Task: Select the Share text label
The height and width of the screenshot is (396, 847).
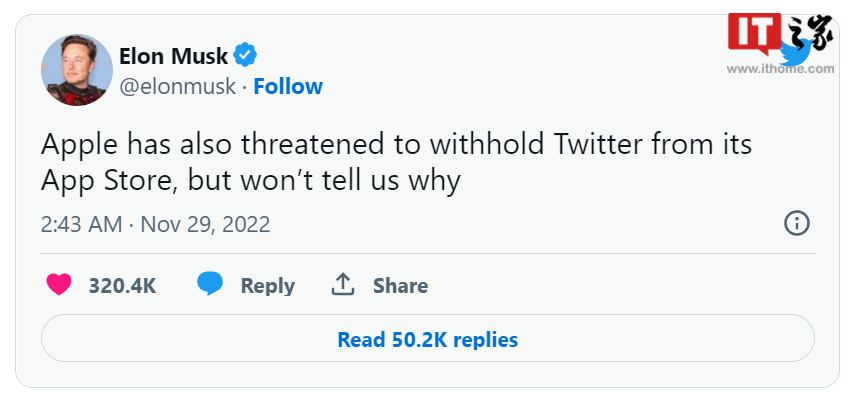Action: 400,286
